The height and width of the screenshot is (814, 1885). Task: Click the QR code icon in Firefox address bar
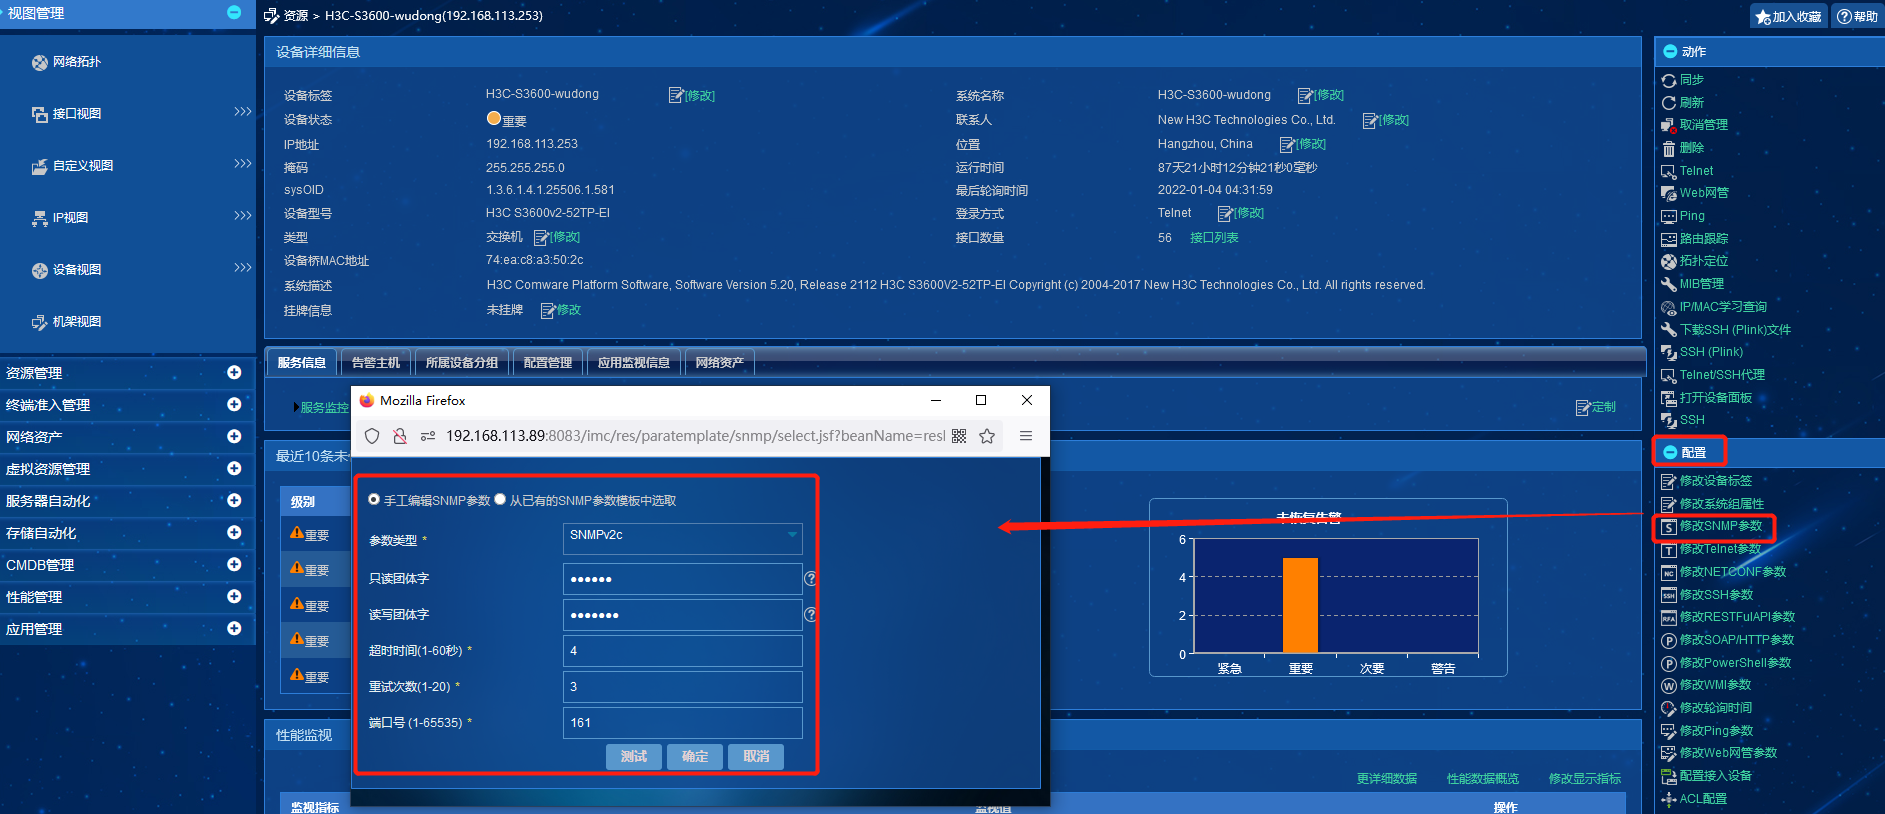pyautogui.click(x=959, y=436)
